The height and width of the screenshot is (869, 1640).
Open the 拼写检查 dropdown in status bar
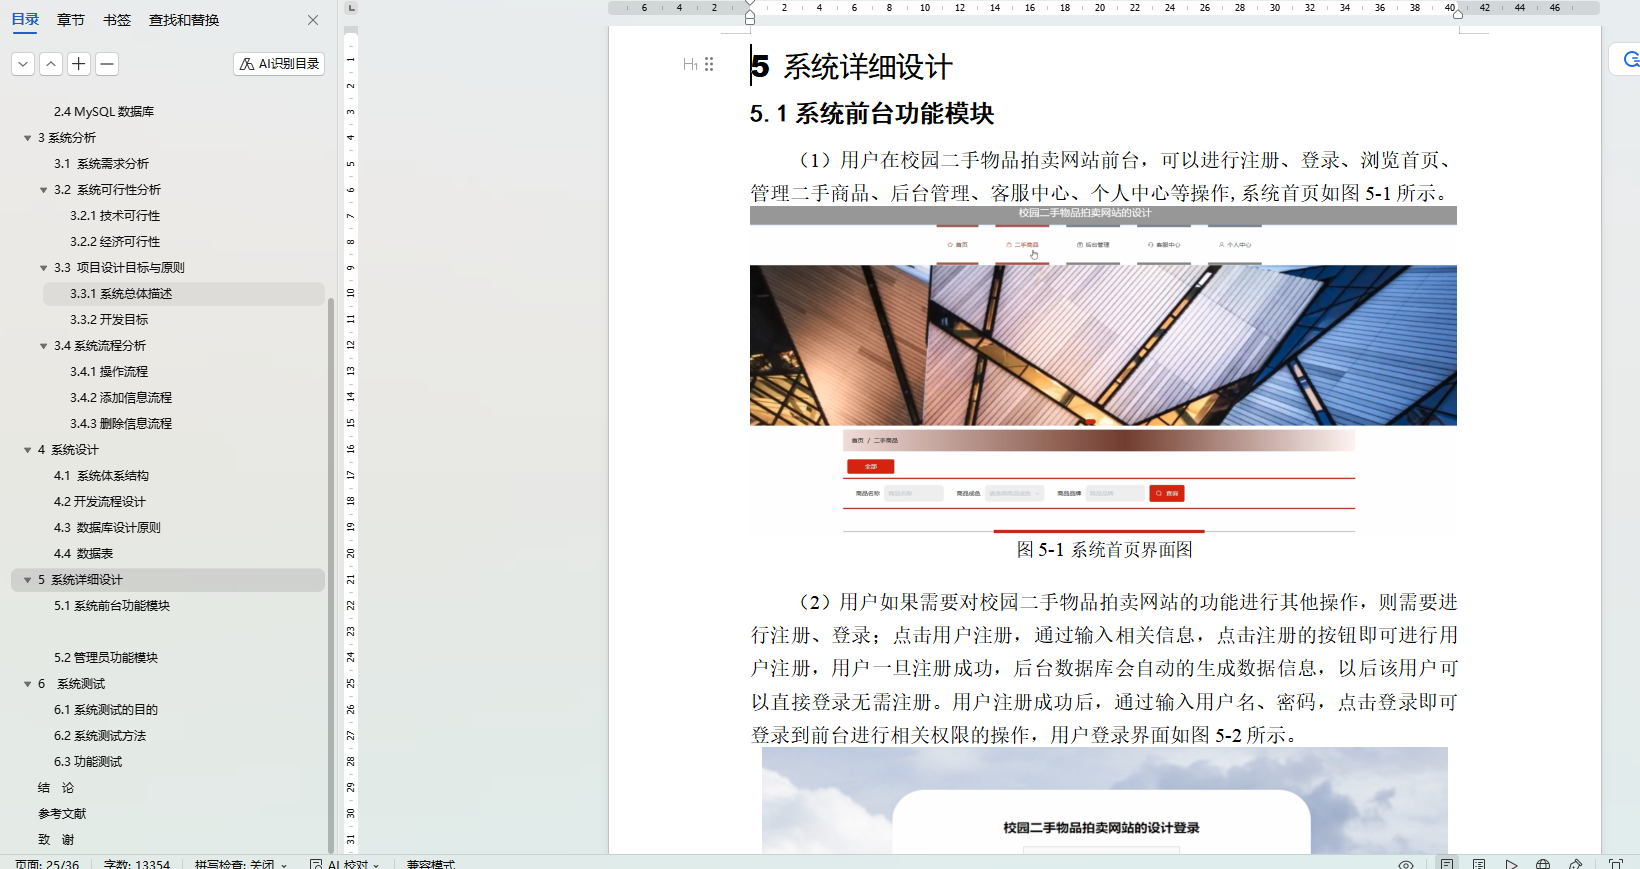241,864
